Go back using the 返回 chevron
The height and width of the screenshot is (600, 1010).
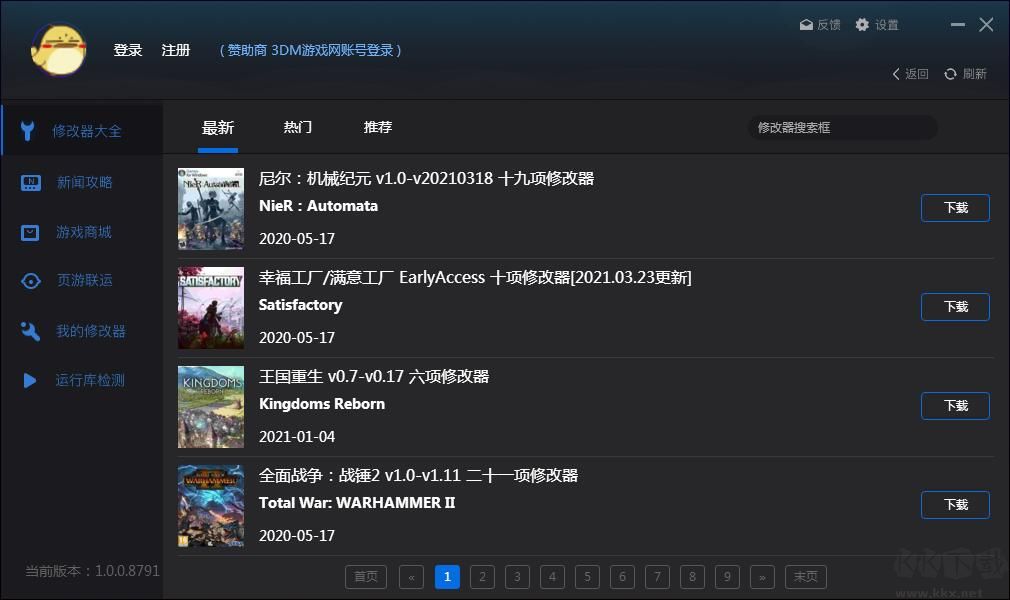point(909,73)
